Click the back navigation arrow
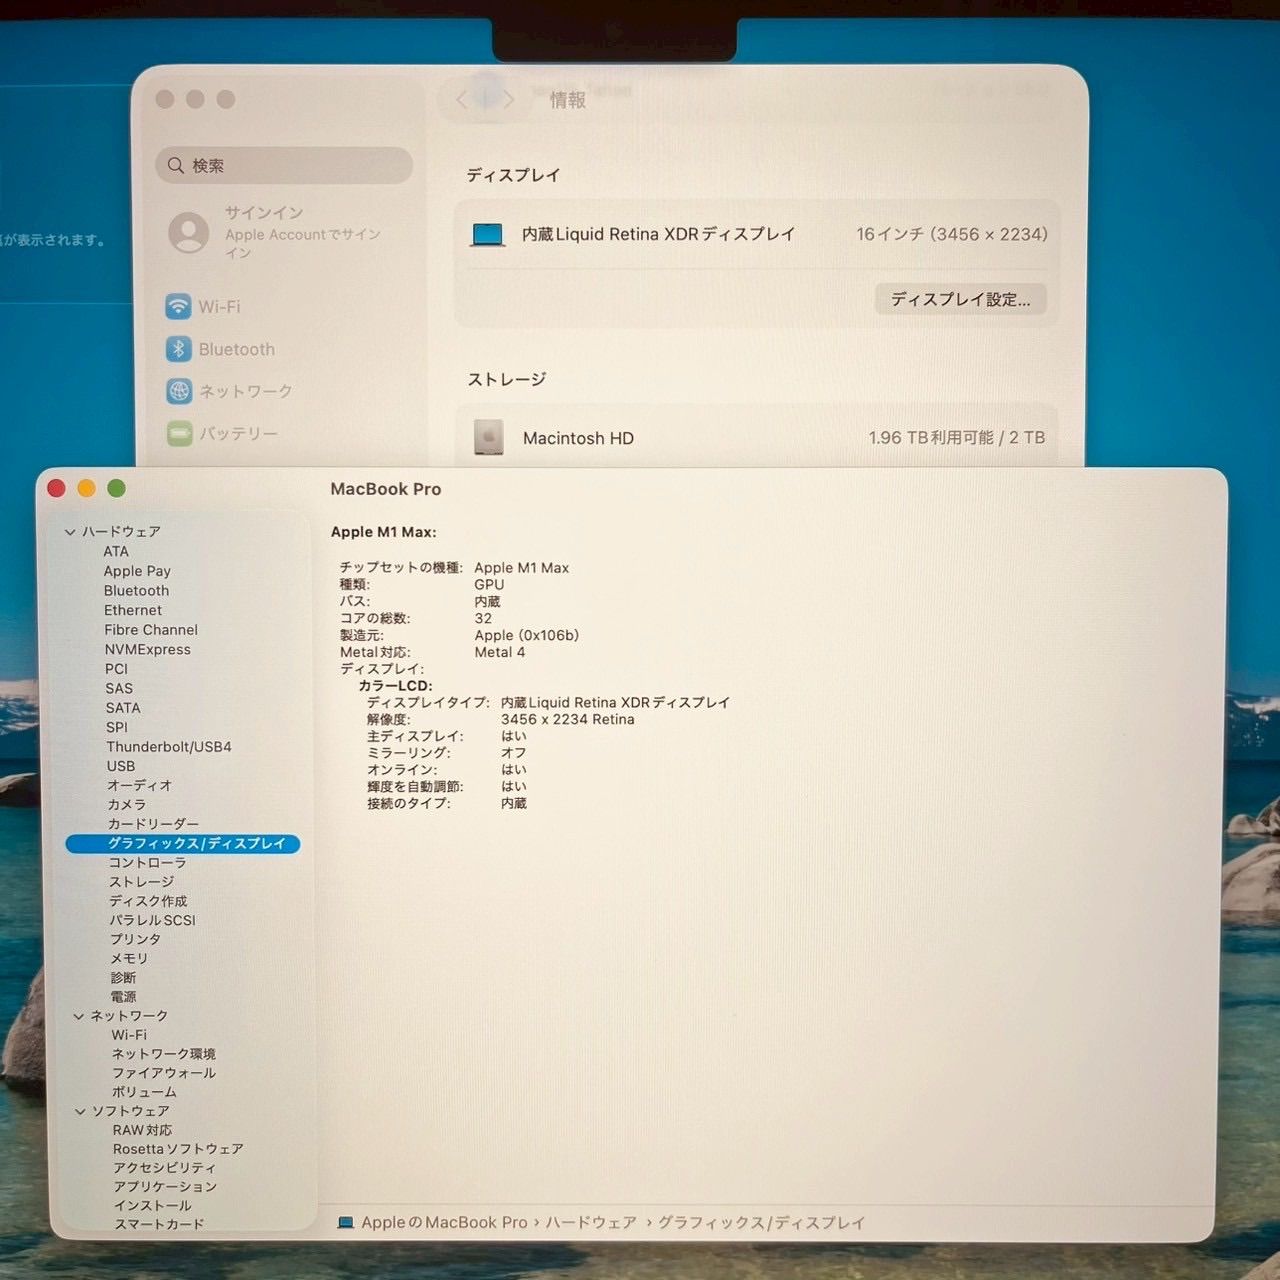1280x1280 pixels. tap(462, 100)
